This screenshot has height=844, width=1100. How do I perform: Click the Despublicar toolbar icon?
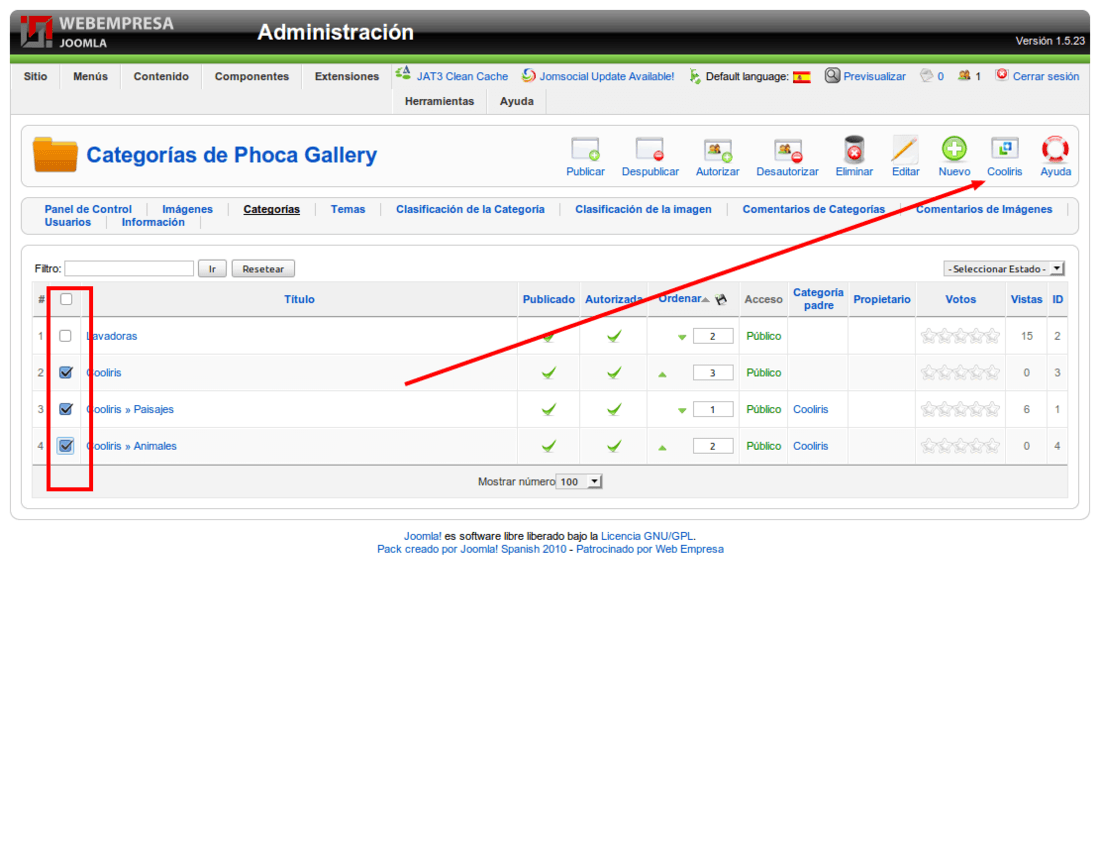[x=650, y=149]
